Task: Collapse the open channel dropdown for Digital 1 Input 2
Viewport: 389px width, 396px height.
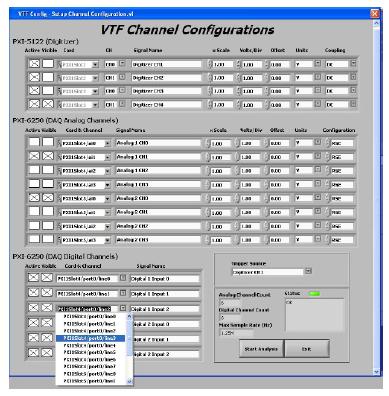Action: click(x=123, y=308)
